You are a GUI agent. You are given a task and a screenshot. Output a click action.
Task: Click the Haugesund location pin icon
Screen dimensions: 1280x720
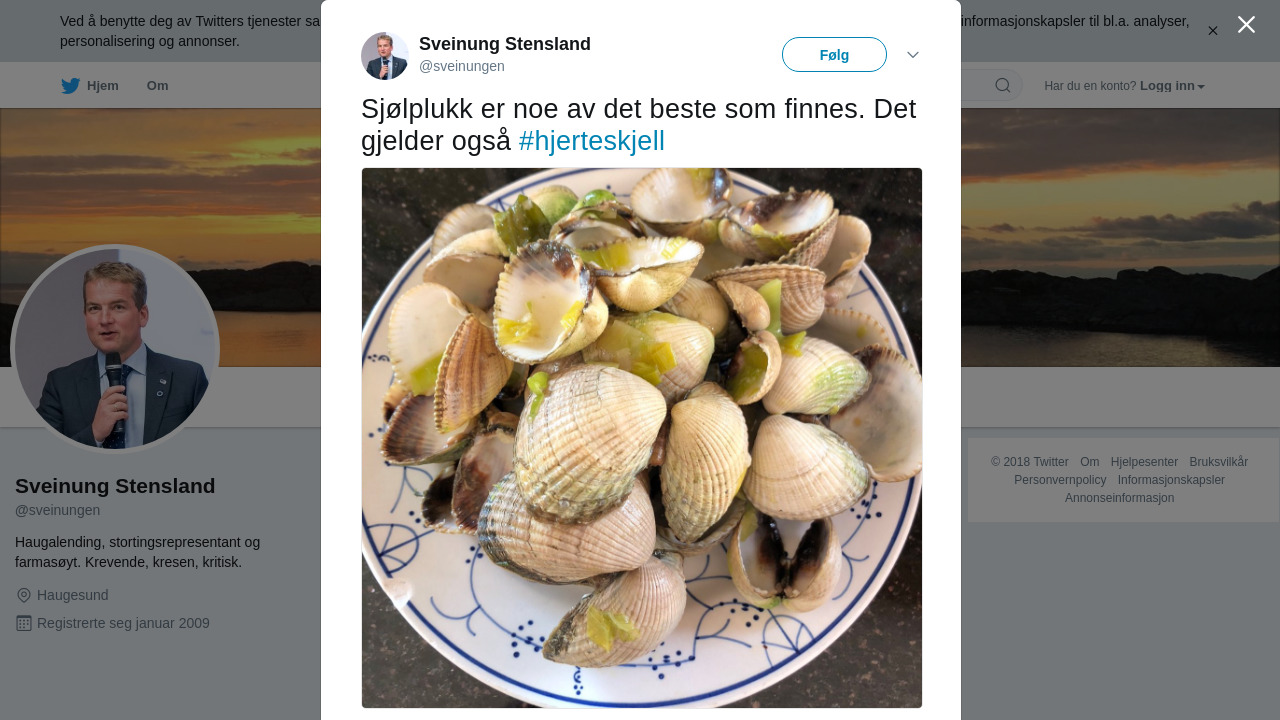(x=24, y=595)
